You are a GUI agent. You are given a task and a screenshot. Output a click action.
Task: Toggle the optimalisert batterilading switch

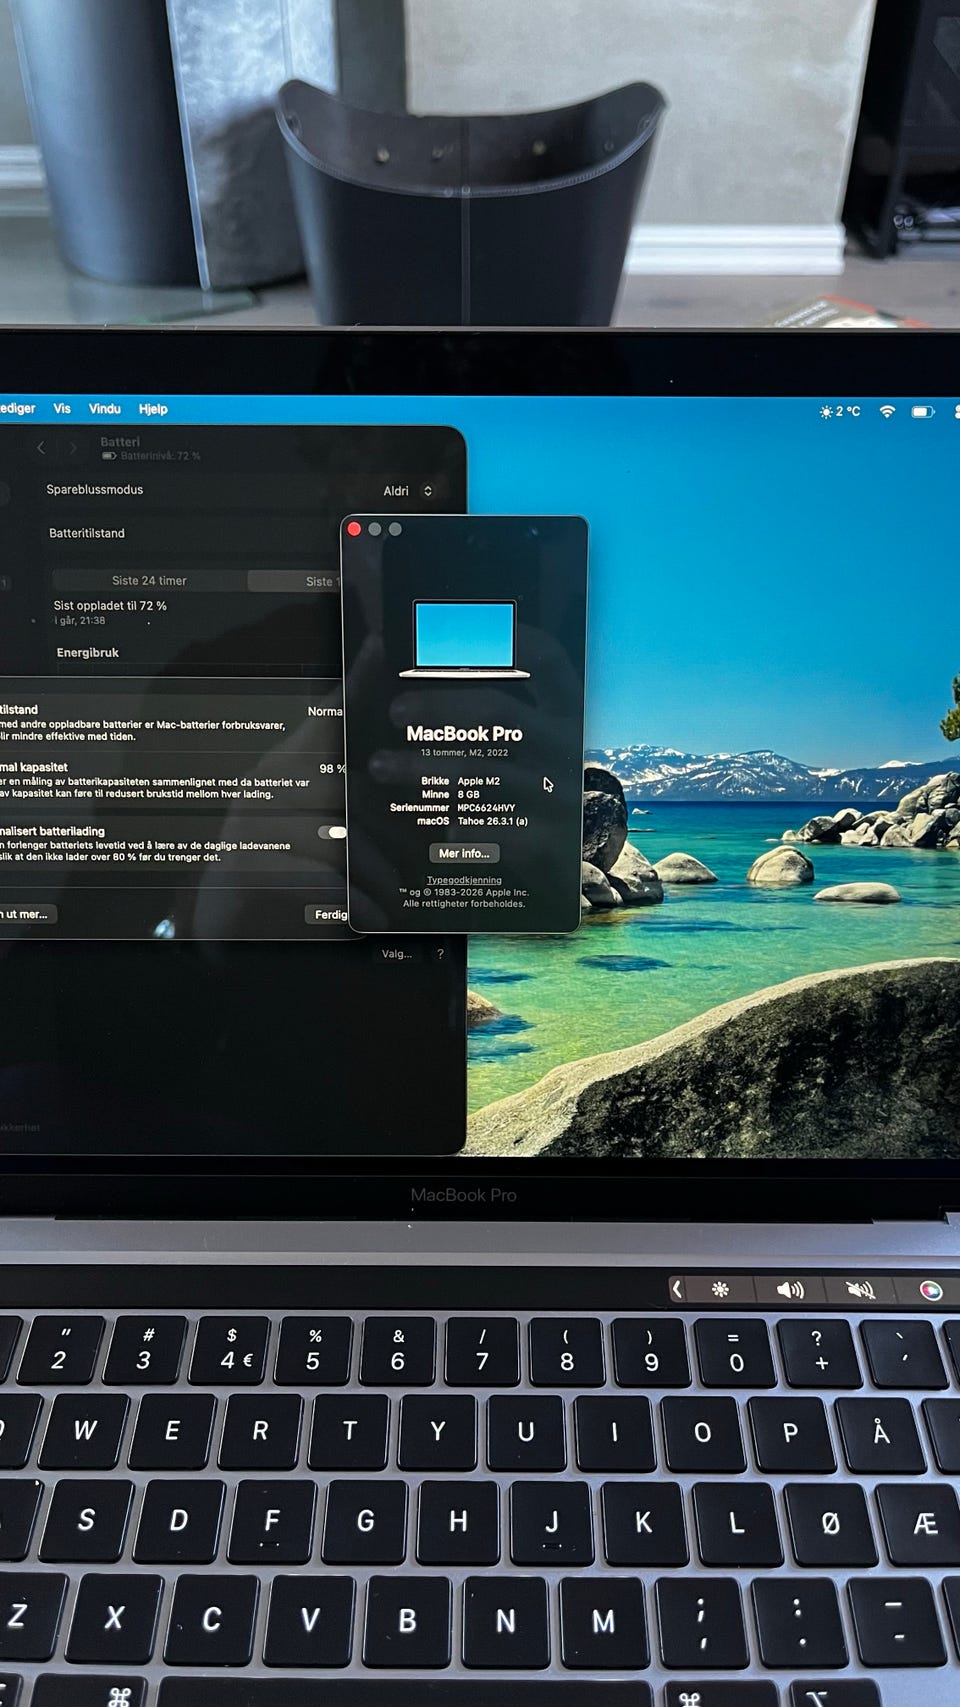click(332, 832)
